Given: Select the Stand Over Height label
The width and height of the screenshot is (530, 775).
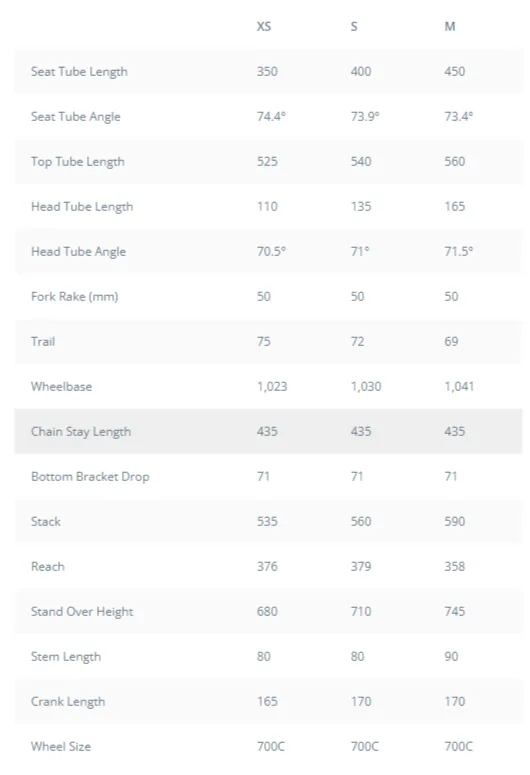Looking at the screenshot, I should pyautogui.click(x=82, y=611).
